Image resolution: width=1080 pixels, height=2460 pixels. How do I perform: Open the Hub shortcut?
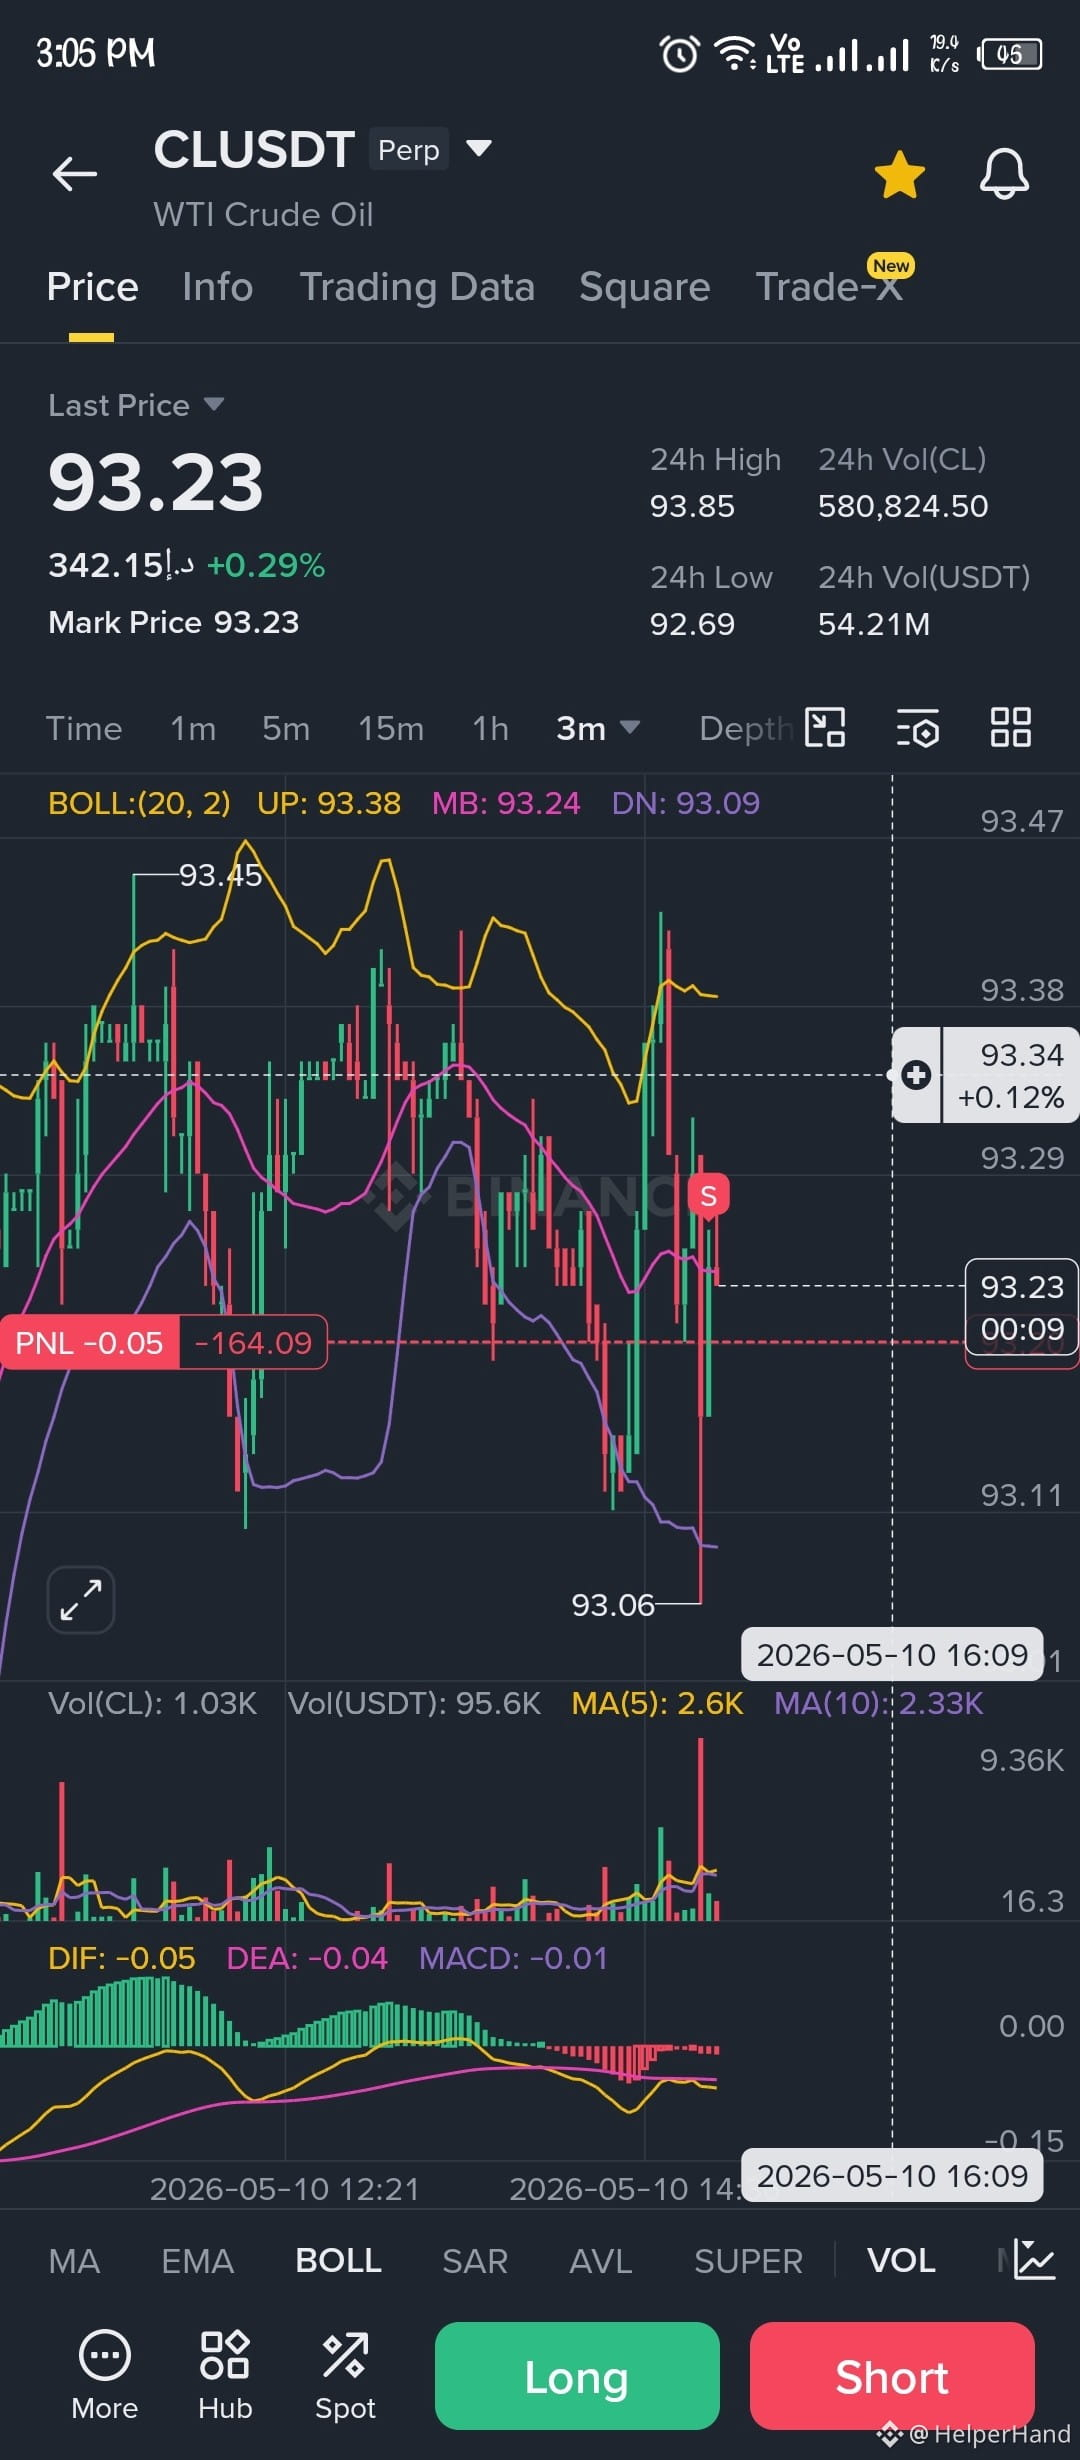[x=225, y=2375]
